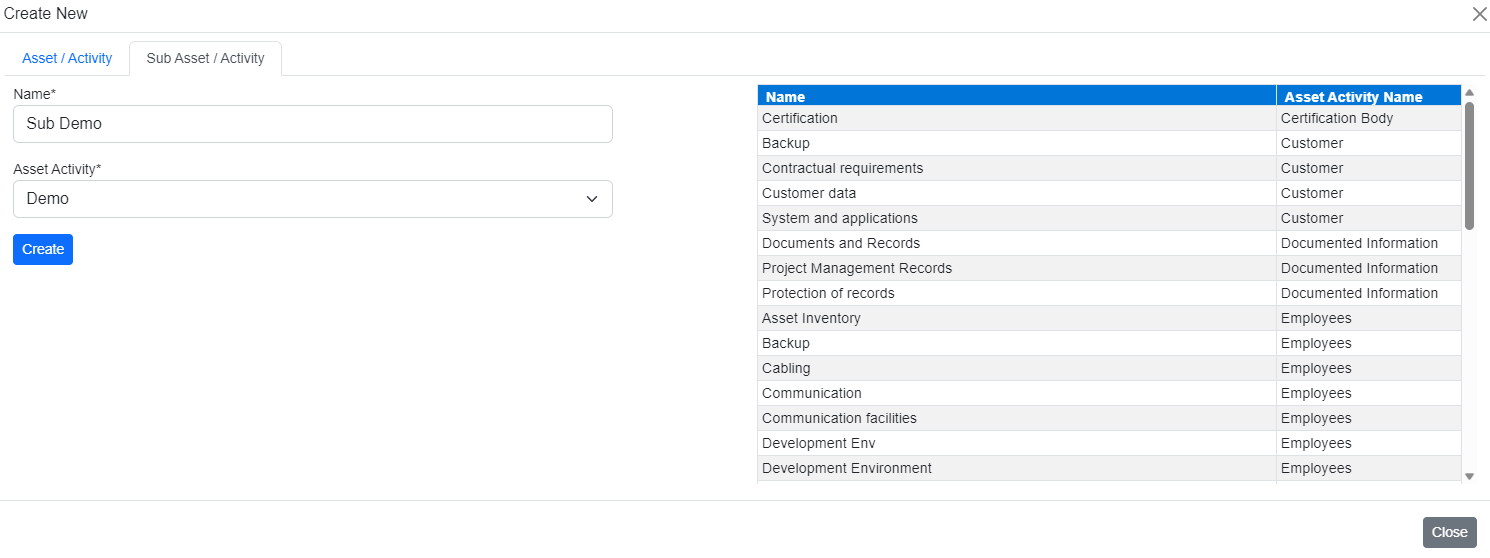Click the table scrollbar down arrow
1490x558 pixels.
(1469, 476)
